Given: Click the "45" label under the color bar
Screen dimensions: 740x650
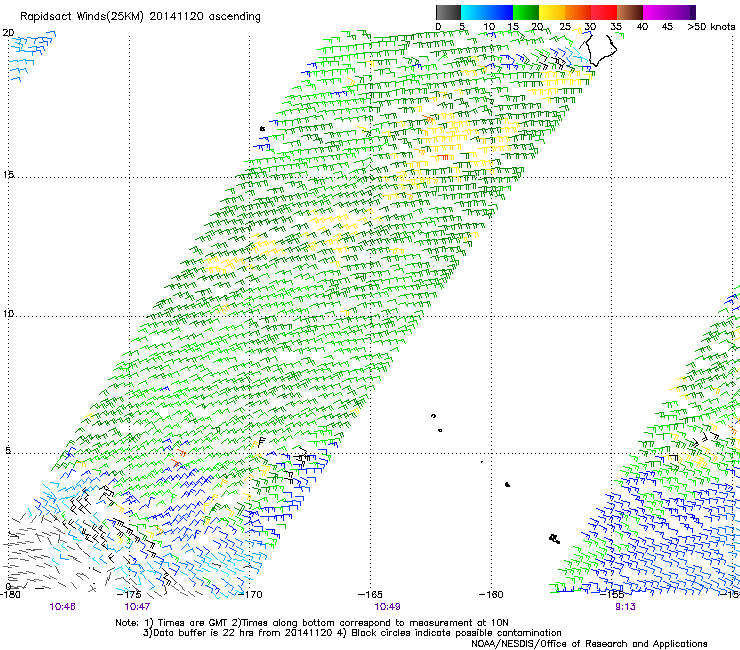Looking at the screenshot, I should 667,27.
